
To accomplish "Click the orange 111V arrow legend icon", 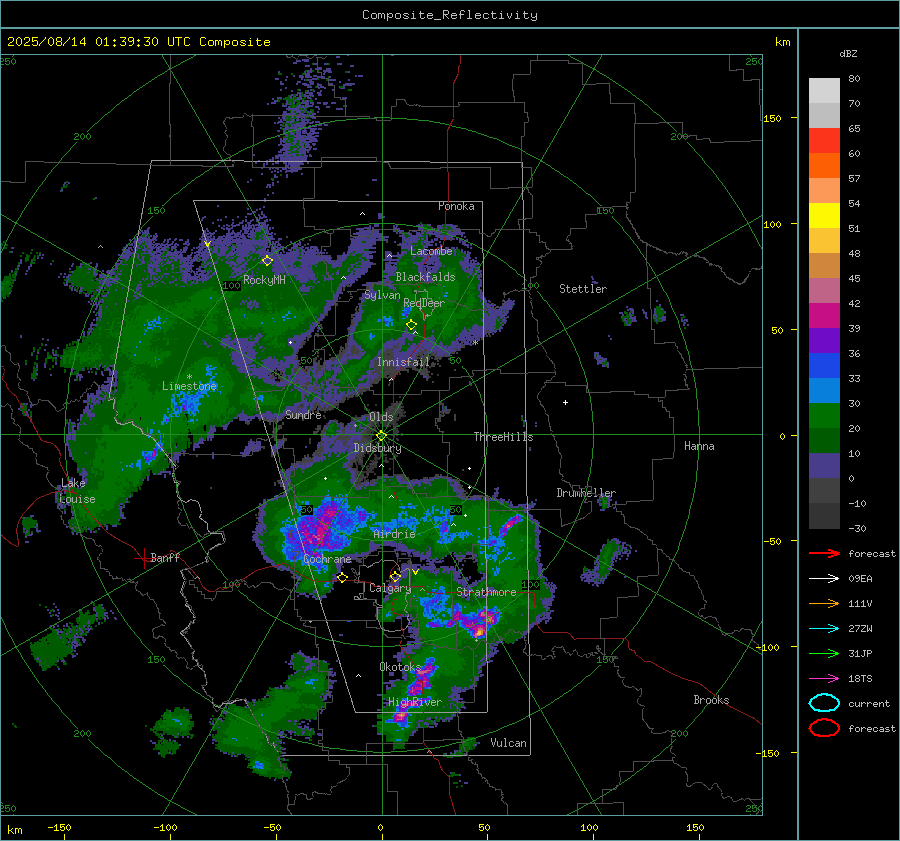I will coord(824,603).
